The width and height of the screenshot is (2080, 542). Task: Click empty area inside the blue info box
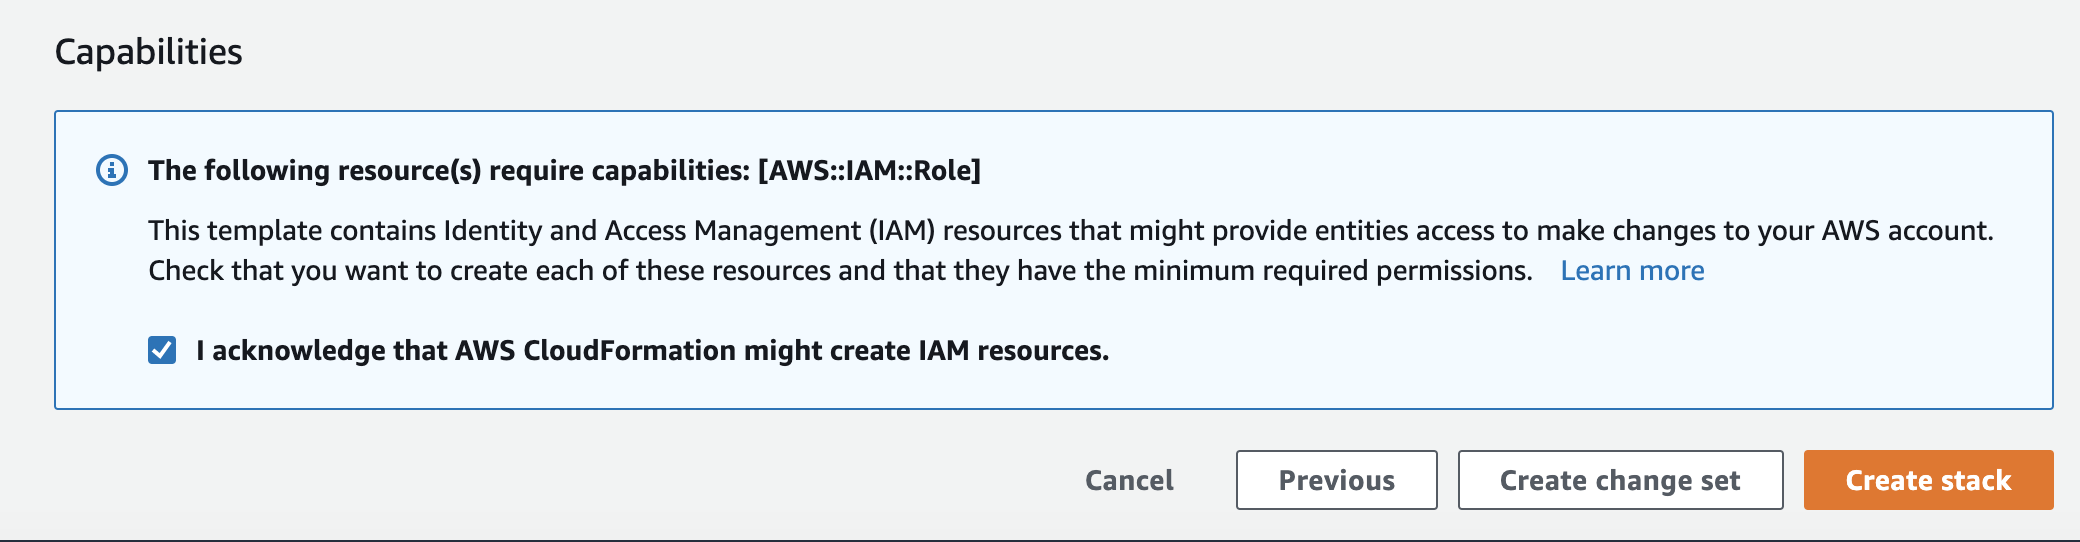pos(1600,350)
